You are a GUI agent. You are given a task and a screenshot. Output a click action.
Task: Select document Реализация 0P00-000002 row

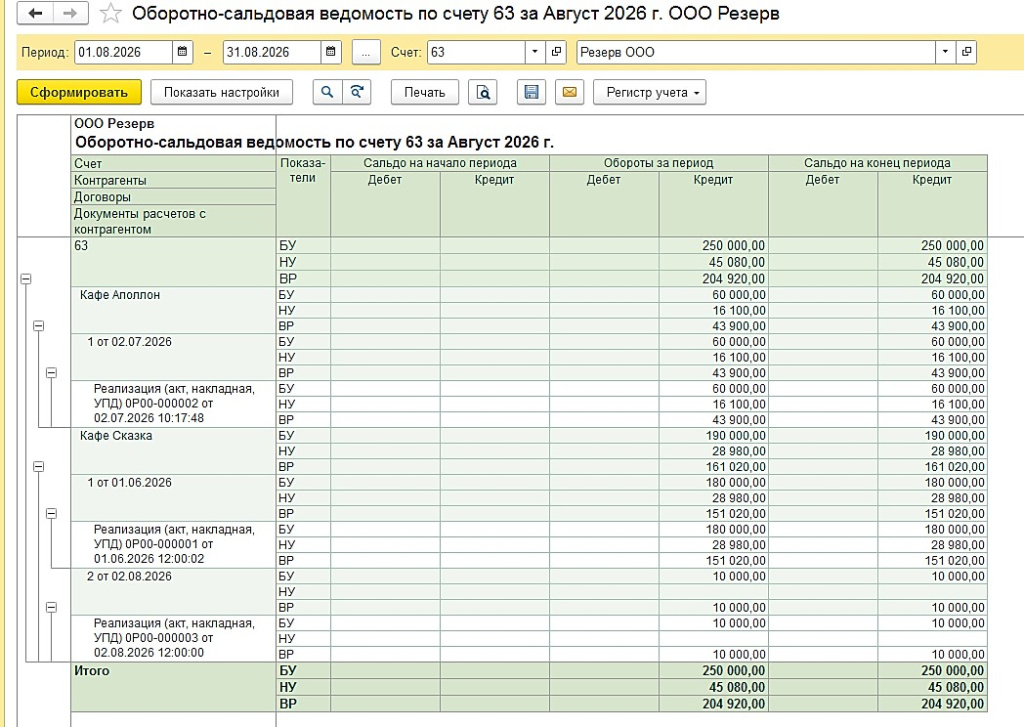[x=174, y=404]
